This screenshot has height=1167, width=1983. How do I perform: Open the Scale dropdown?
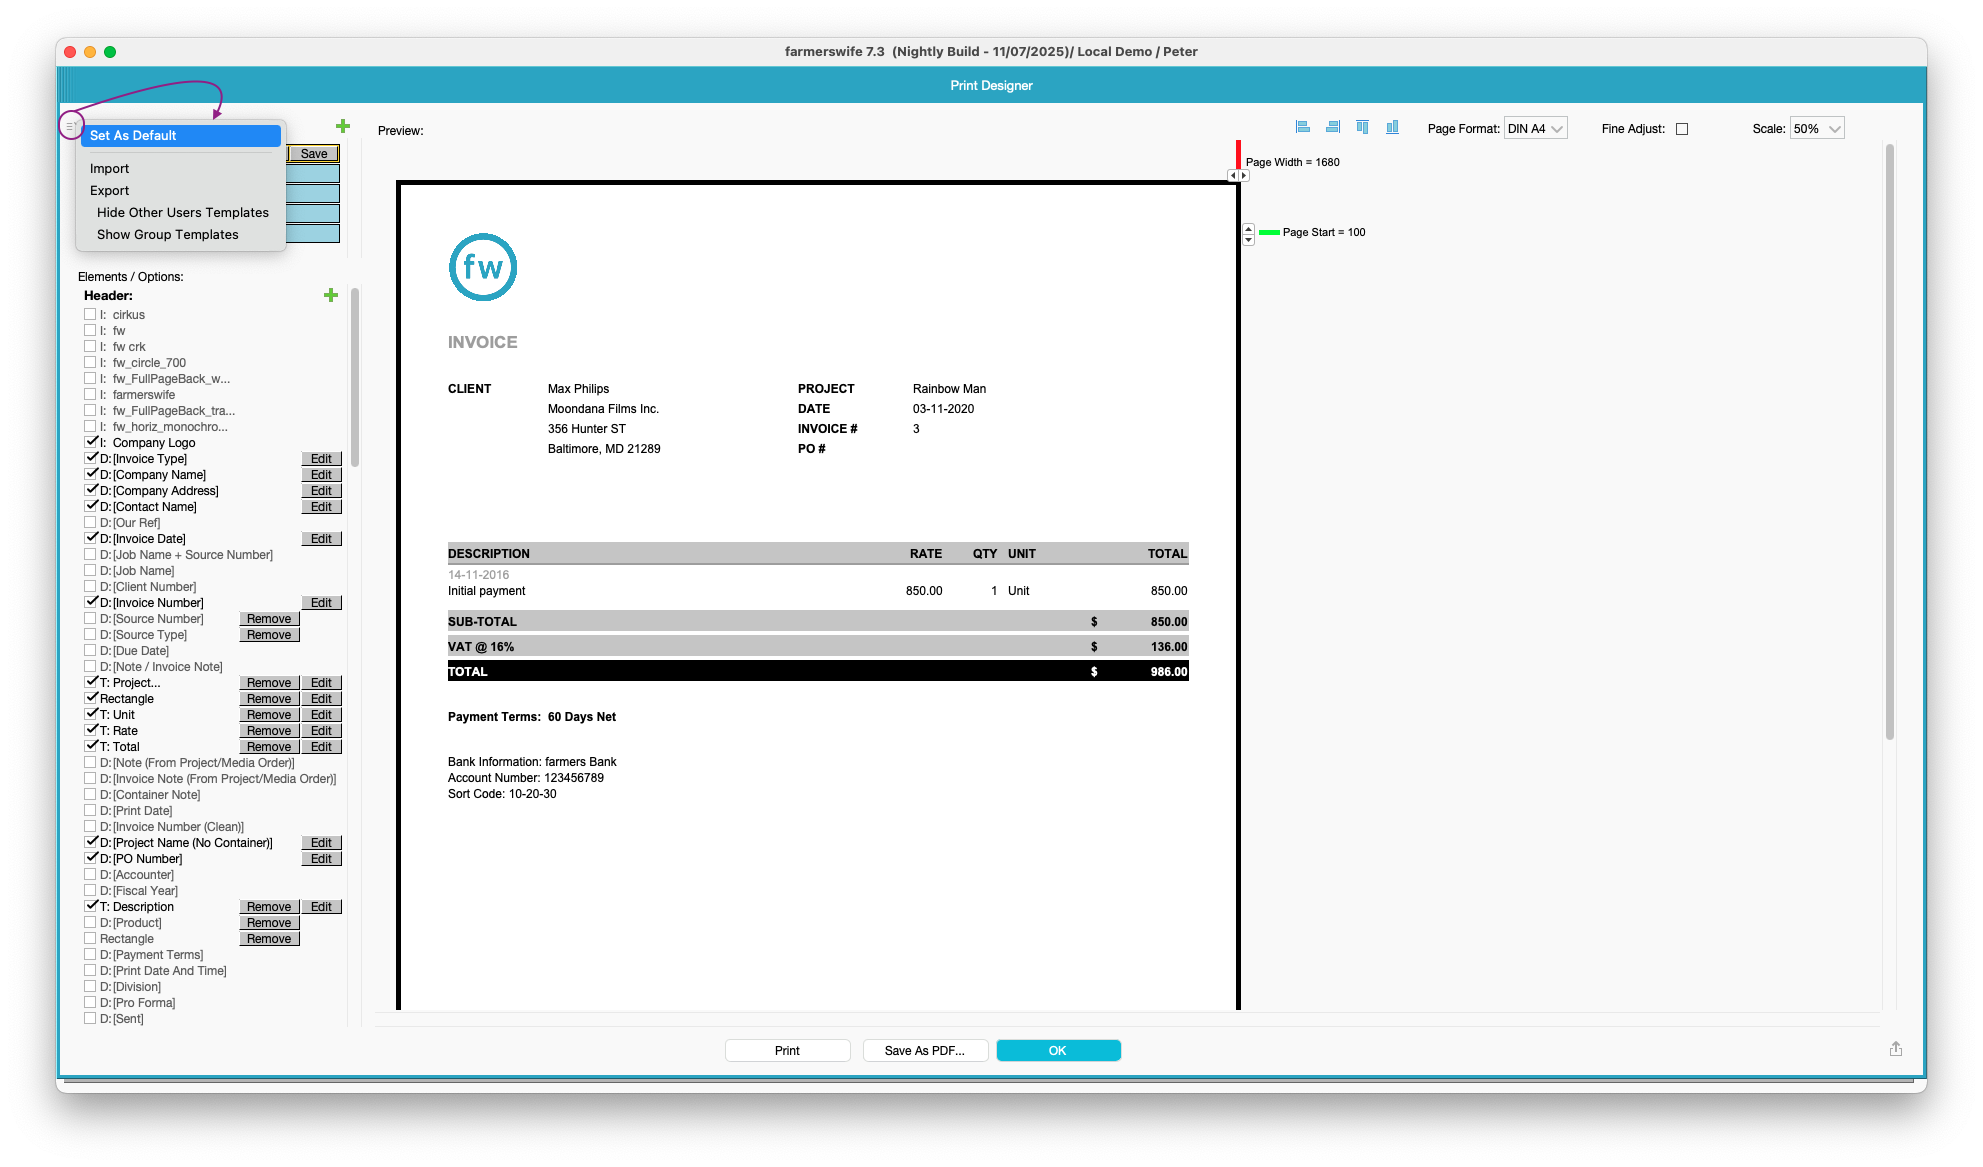[1816, 129]
